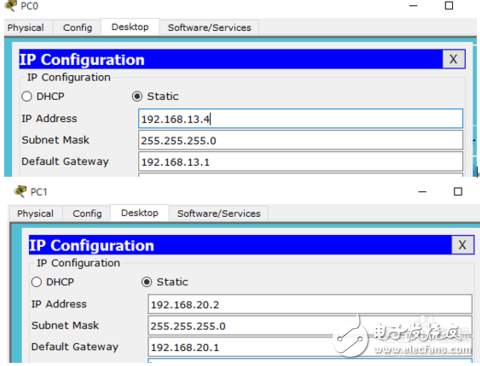This screenshot has width=480, height=366.
Task: Select DHCP radio button in PC1
Action: pos(36,282)
